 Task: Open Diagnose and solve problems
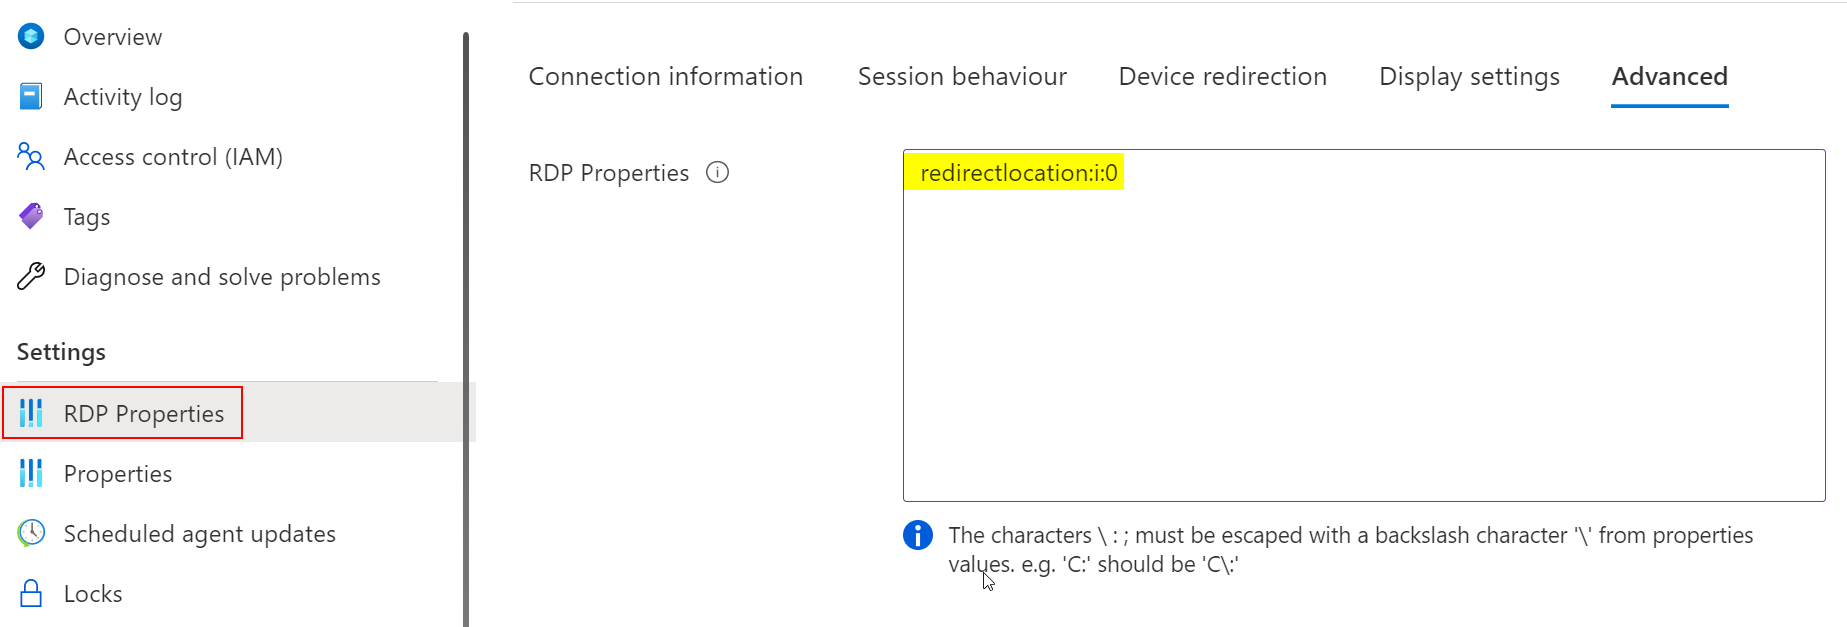click(222, 277)
